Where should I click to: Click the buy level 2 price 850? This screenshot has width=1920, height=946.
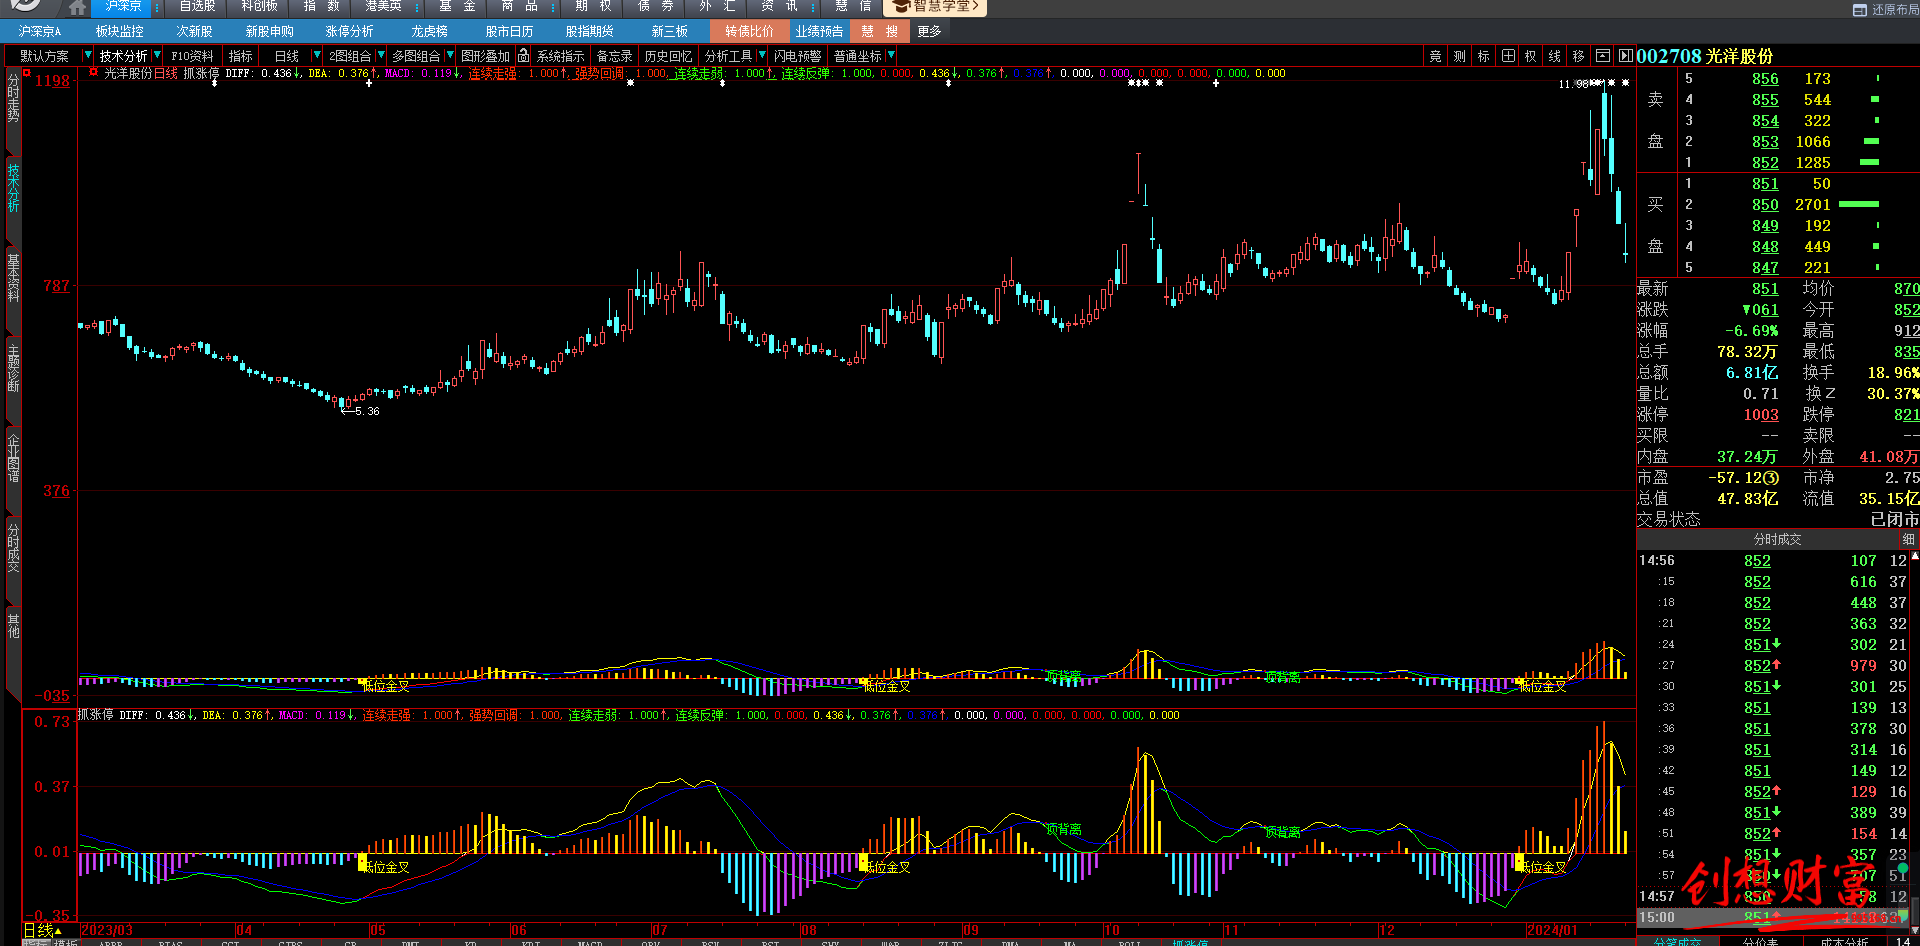pos(1765,204)
